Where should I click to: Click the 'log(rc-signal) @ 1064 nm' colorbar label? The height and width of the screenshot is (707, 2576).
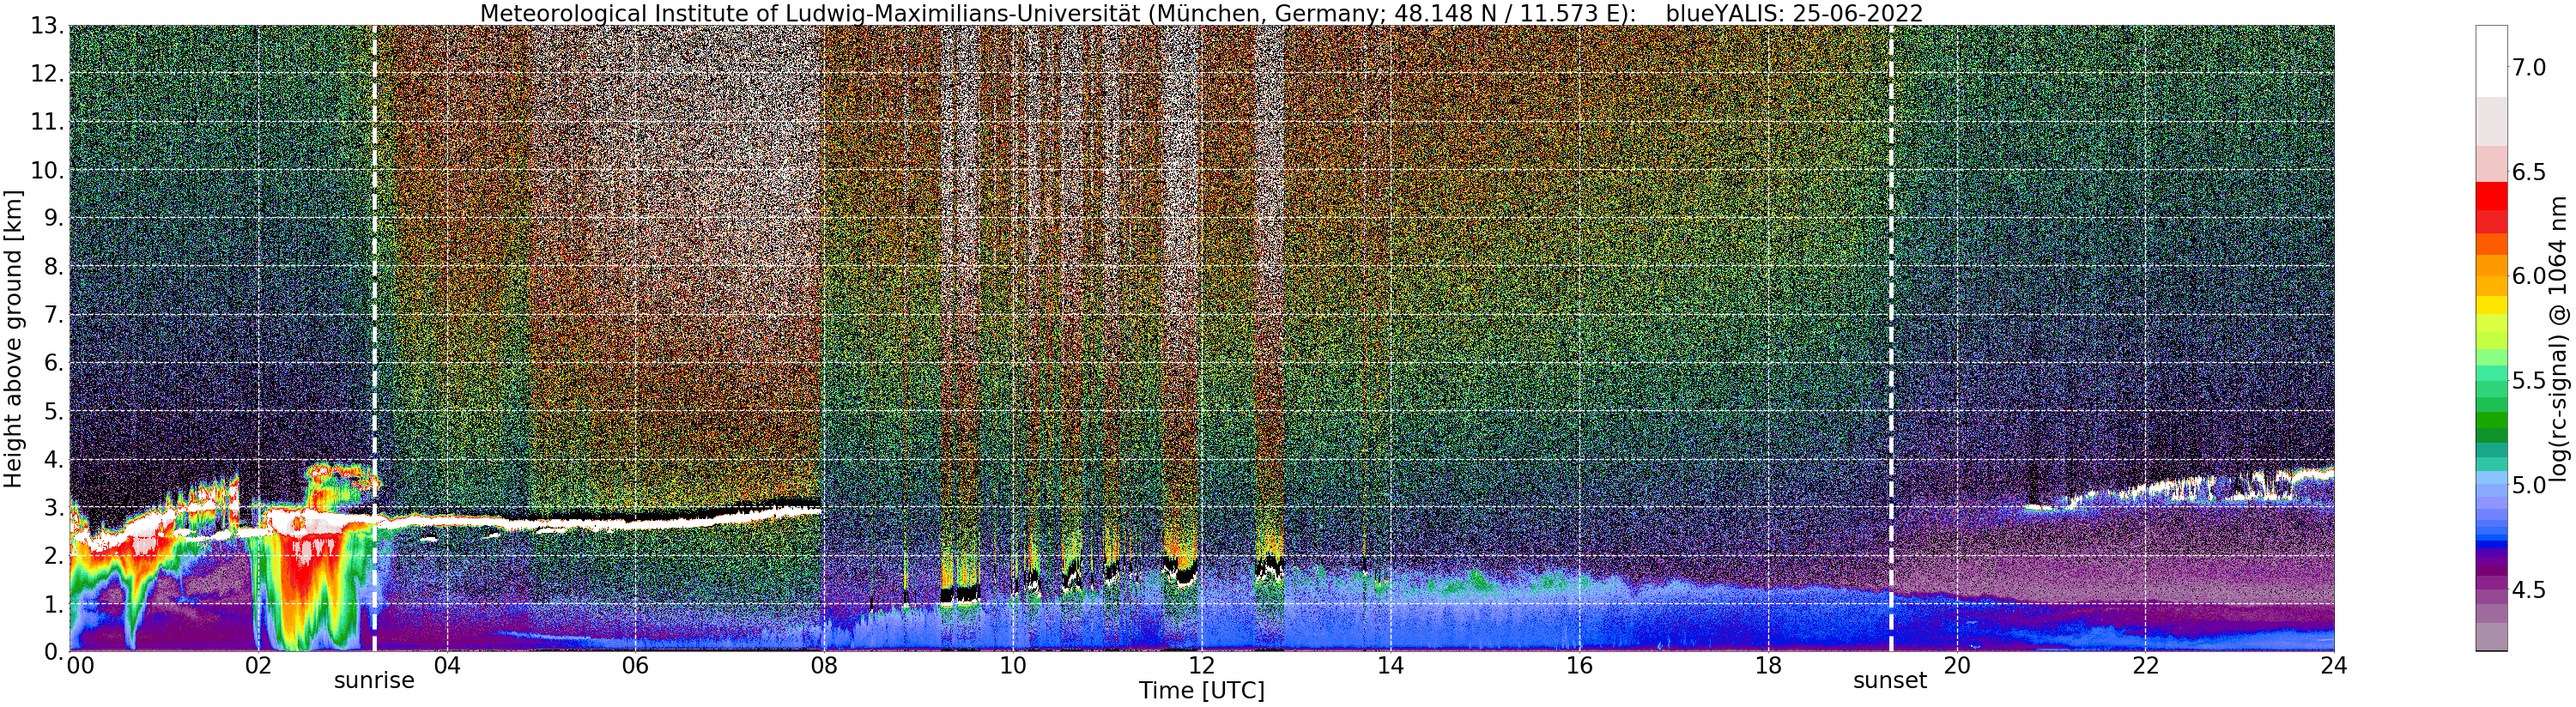(x=2560, y=338)
